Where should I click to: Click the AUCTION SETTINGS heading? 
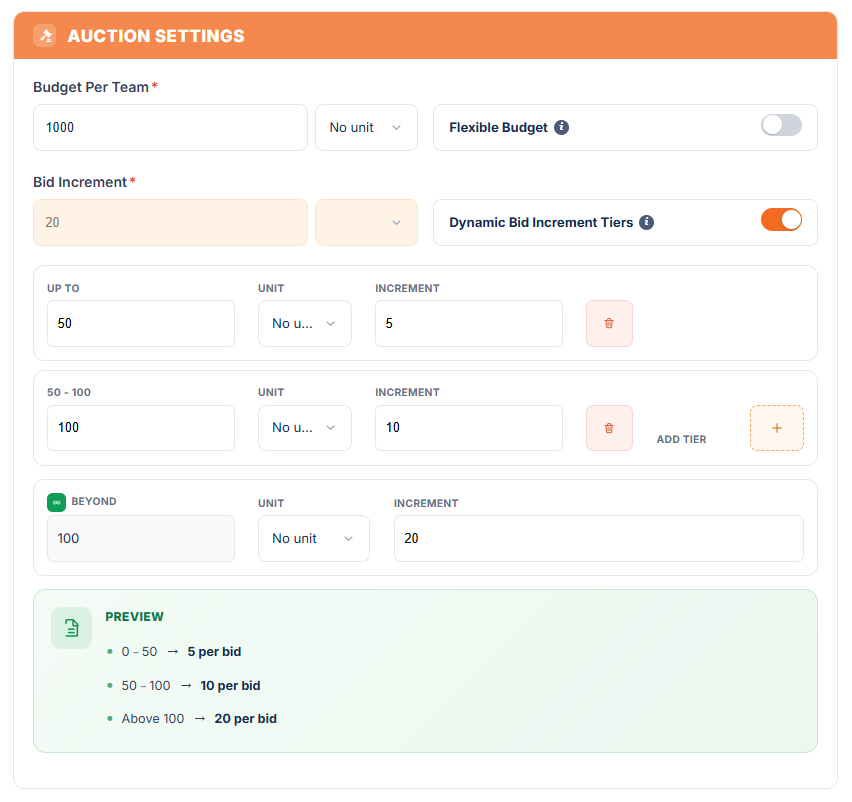point(156,36)
